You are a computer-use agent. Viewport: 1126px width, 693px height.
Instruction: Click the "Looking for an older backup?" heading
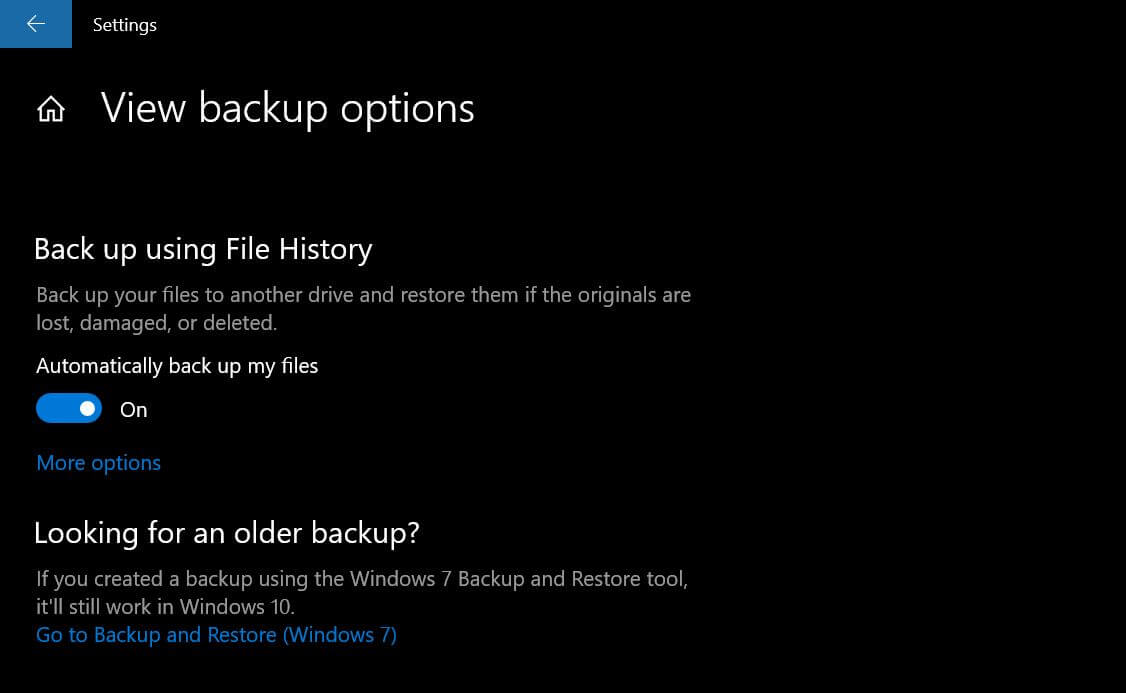coord(227,533)
